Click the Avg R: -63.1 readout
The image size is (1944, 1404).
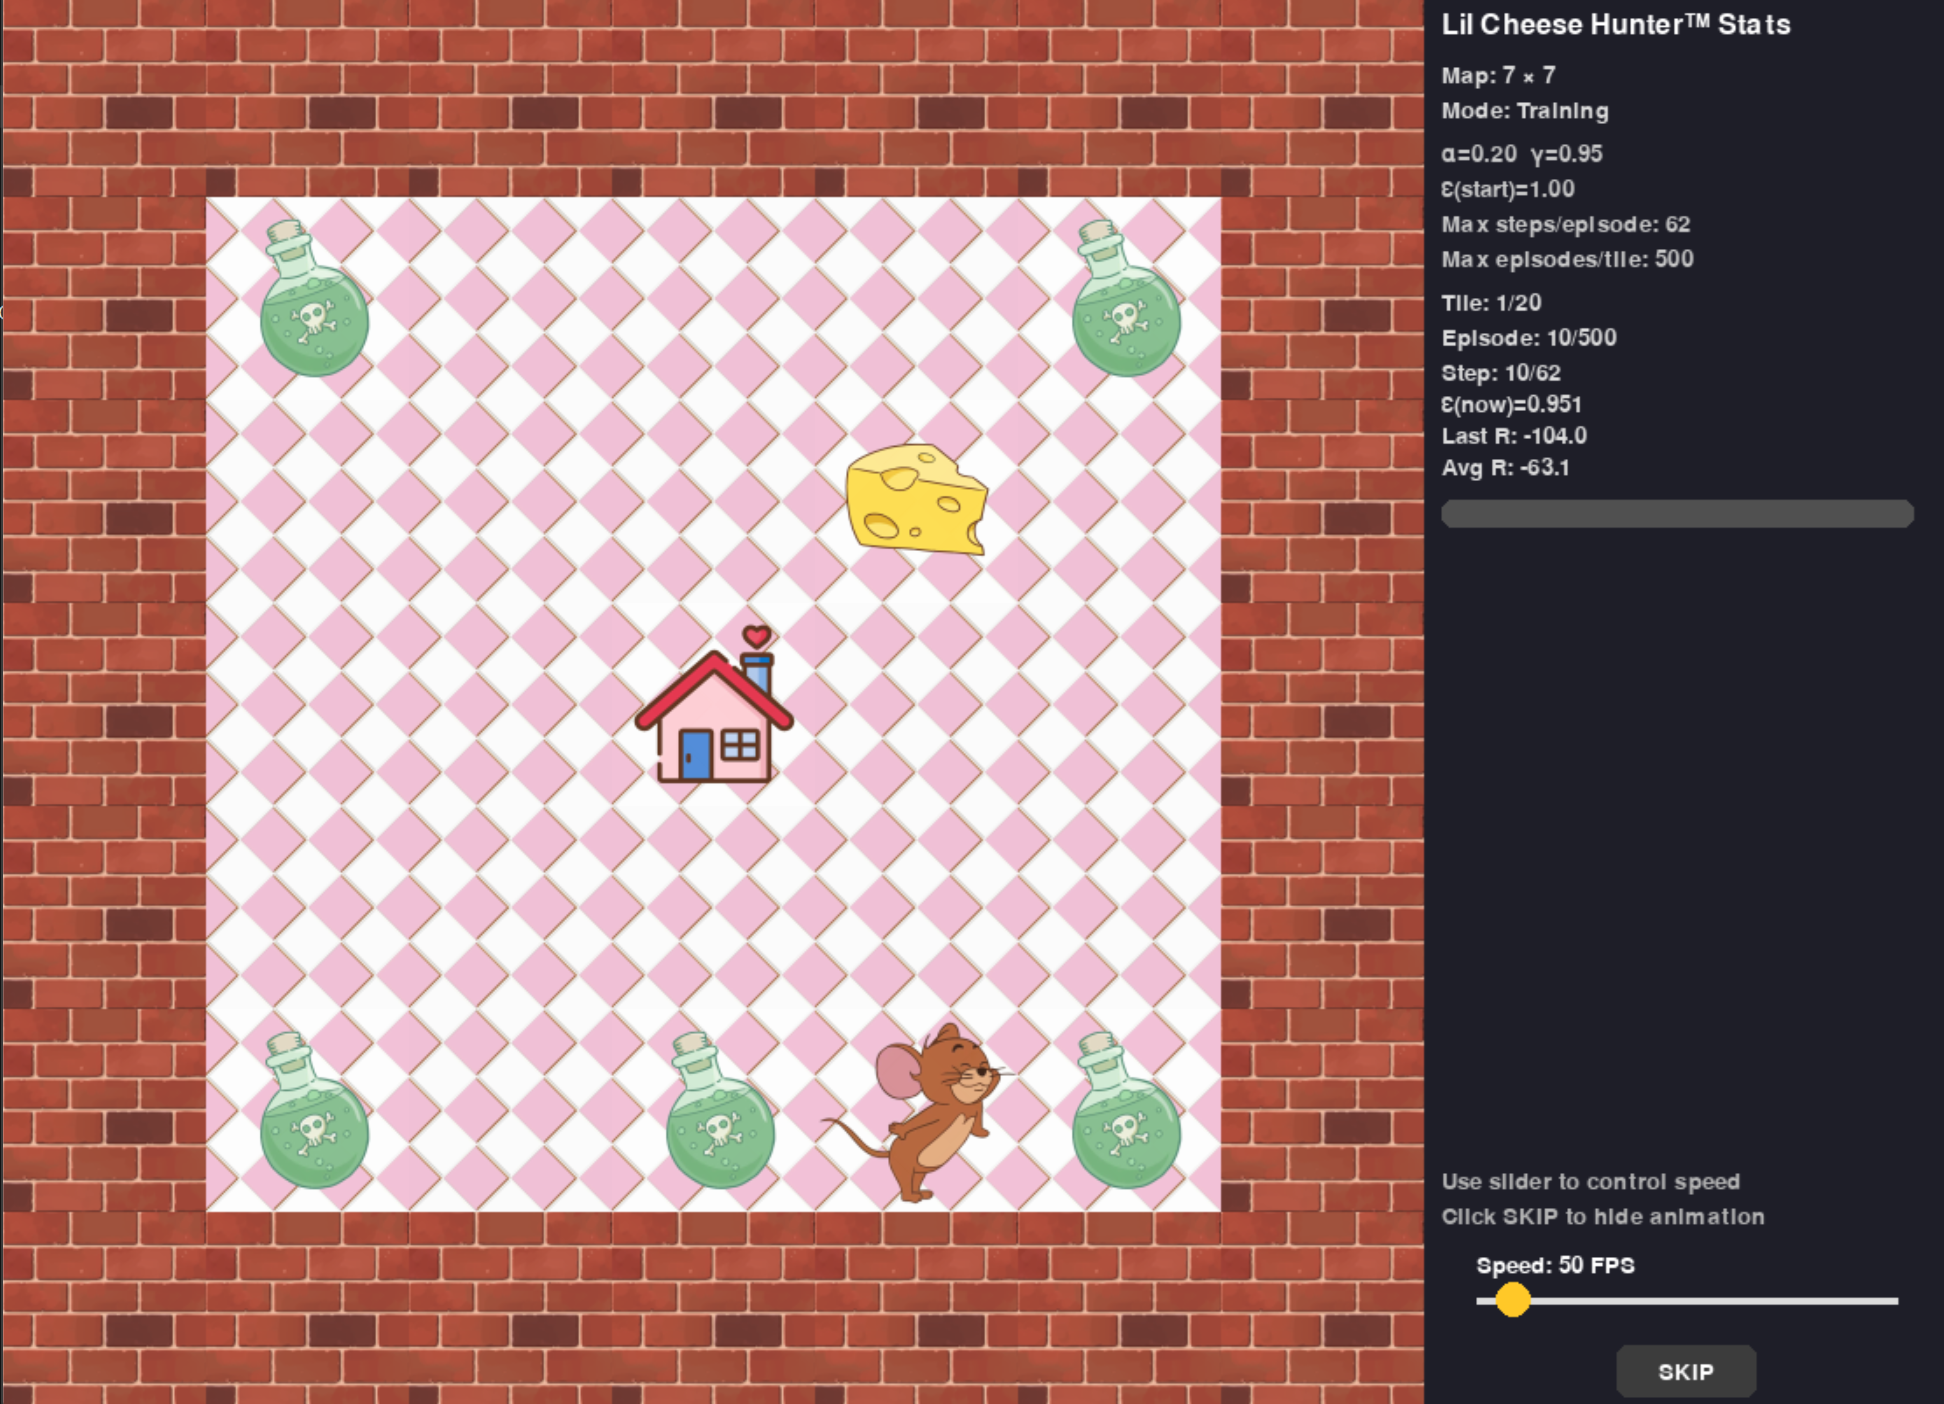pos(1505,468)
